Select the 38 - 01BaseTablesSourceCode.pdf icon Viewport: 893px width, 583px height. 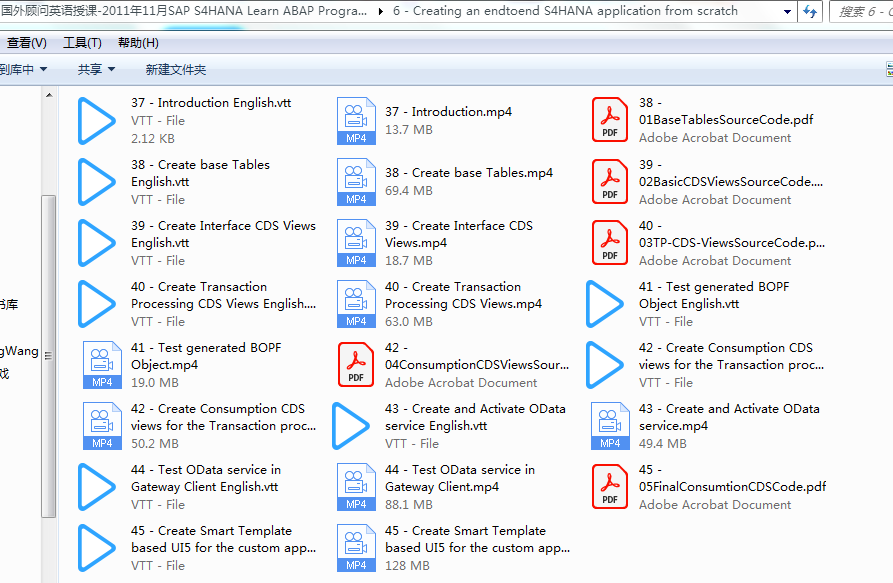610,120
